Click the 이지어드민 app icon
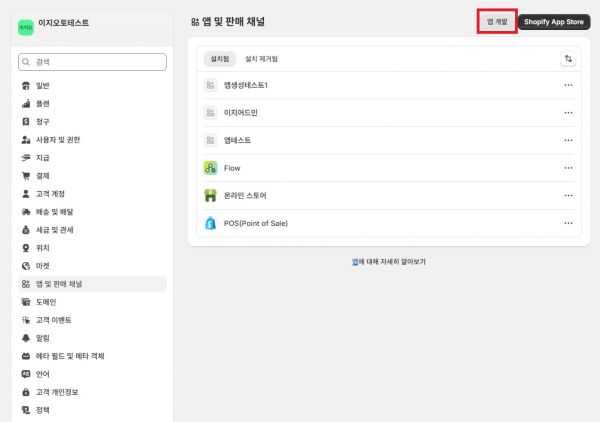 [211, 113]
